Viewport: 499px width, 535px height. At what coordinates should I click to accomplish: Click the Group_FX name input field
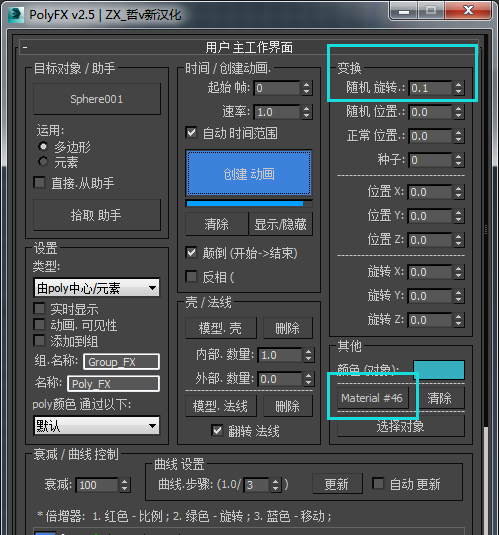click(122, 362)
